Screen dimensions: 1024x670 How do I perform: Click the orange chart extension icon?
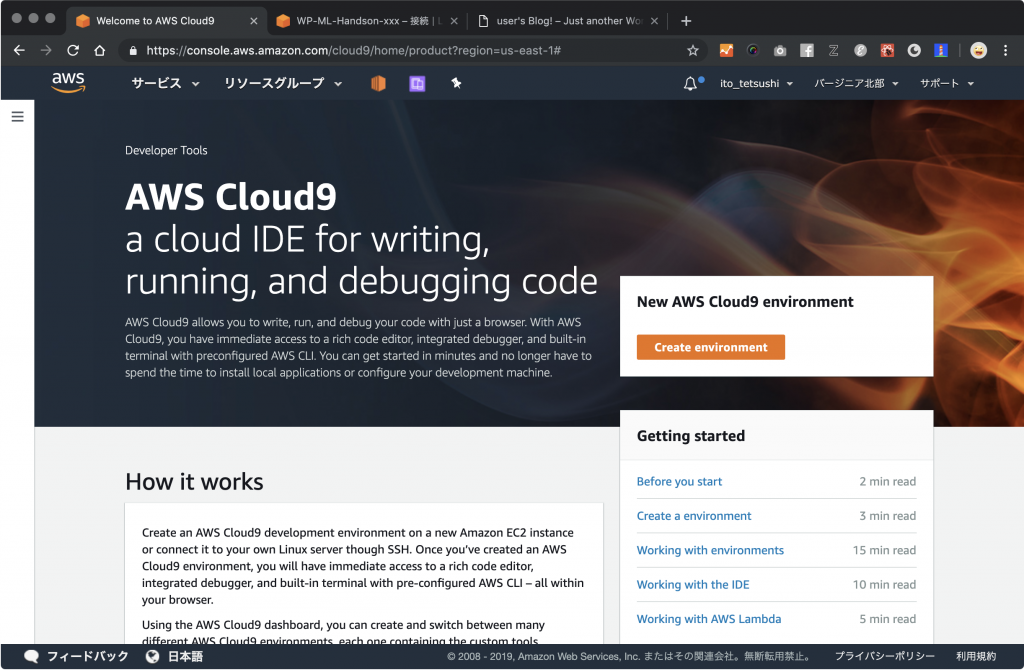(726, 50)
